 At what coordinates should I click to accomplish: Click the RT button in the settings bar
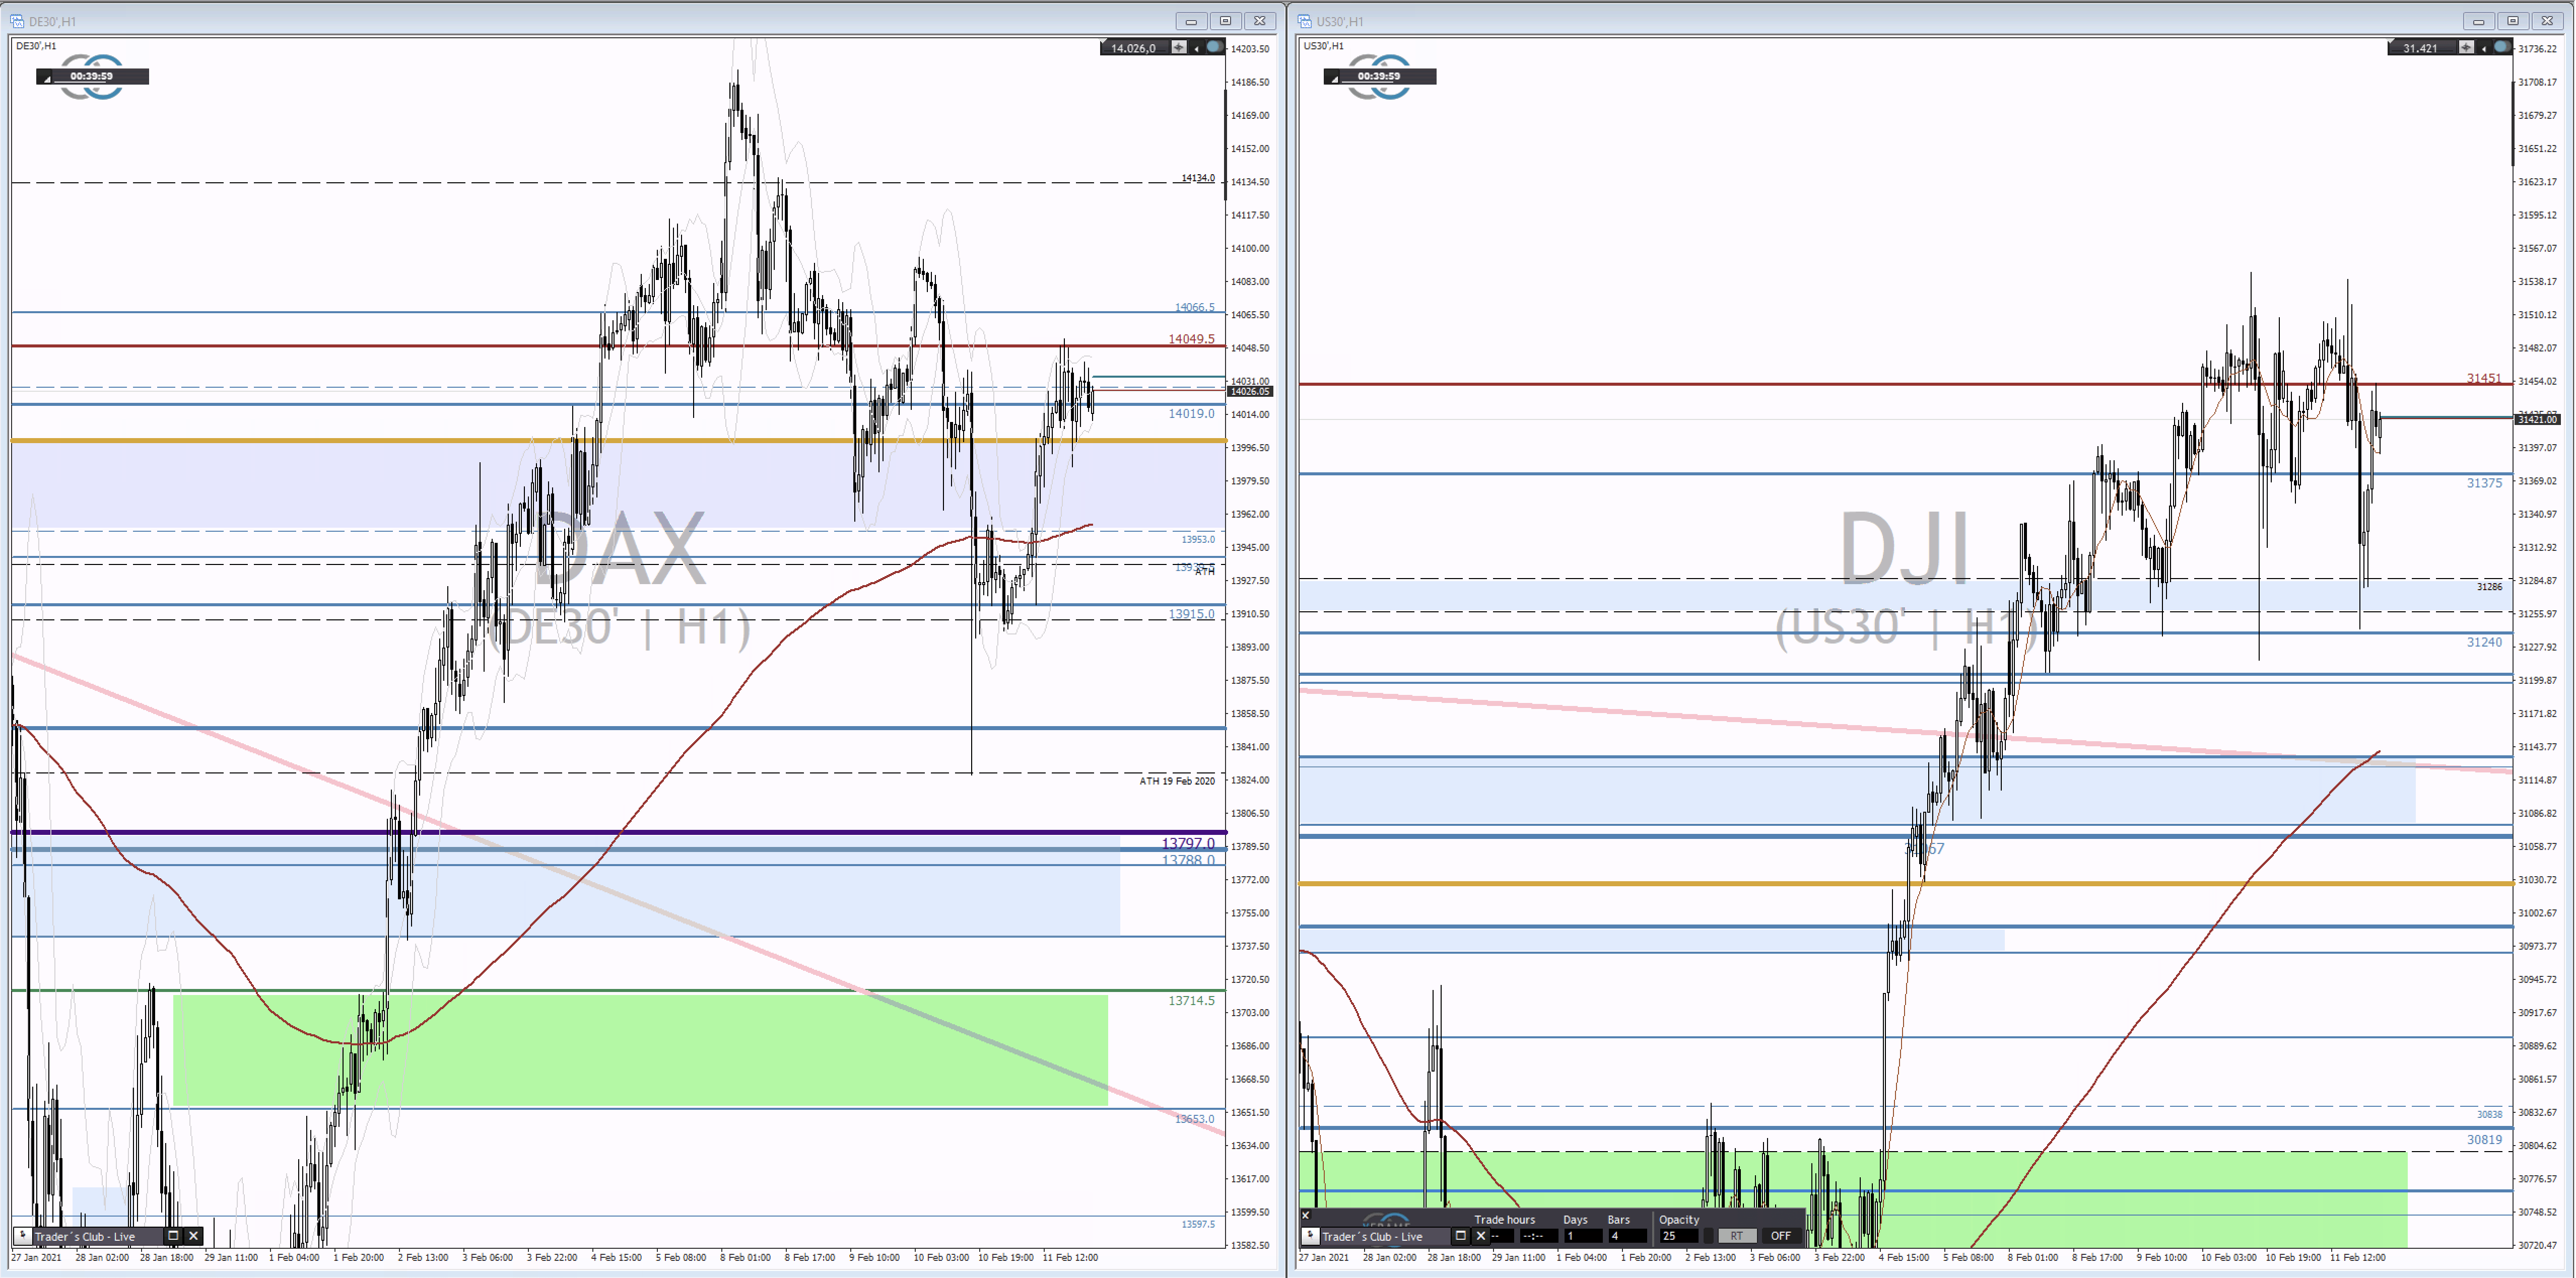point(1737,1236)
